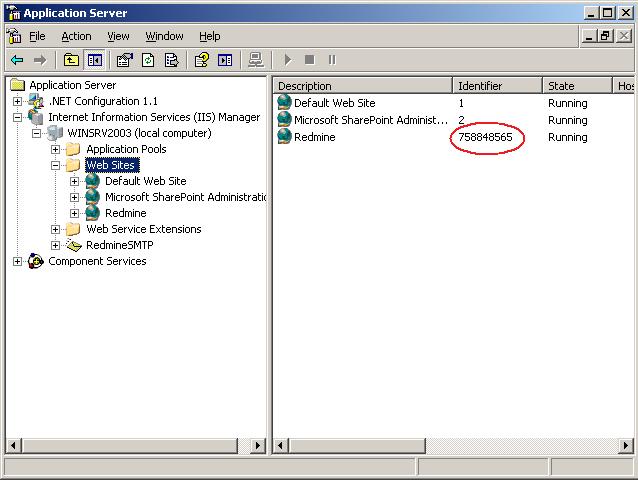Open the View menu
This screenshot has height=480, width=638.
118,36
